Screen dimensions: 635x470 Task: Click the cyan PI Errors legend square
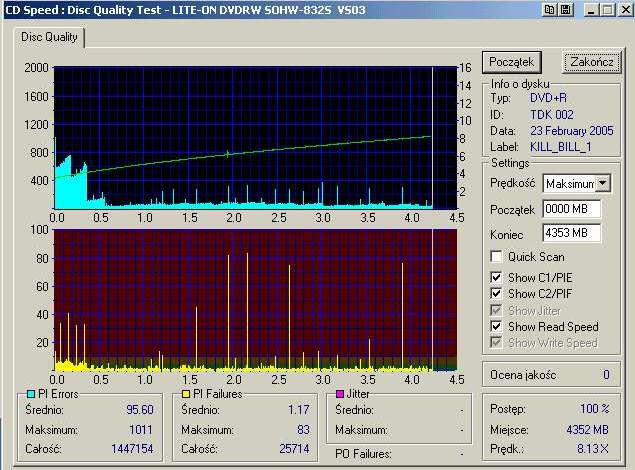click(30, 393)
